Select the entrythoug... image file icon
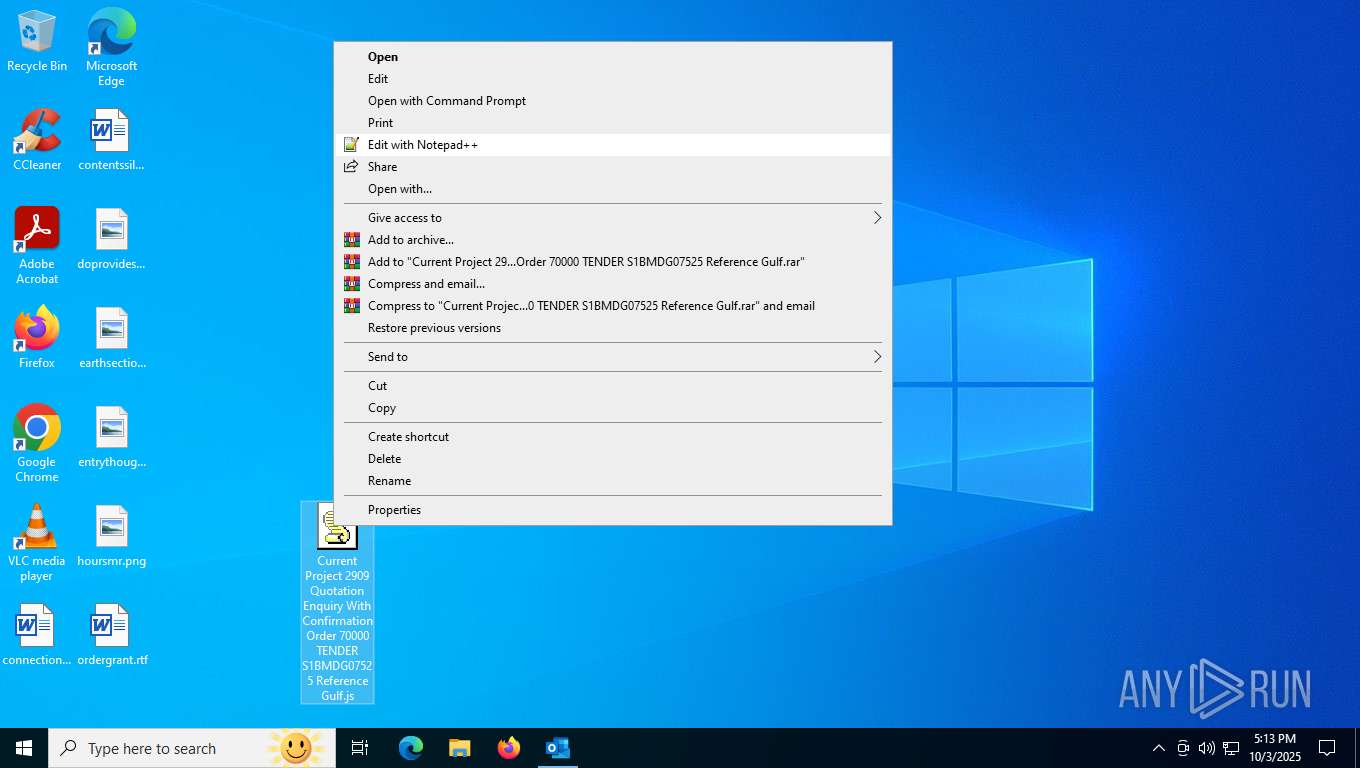The height and width of the screenshot is (768, 1360). 111,437
